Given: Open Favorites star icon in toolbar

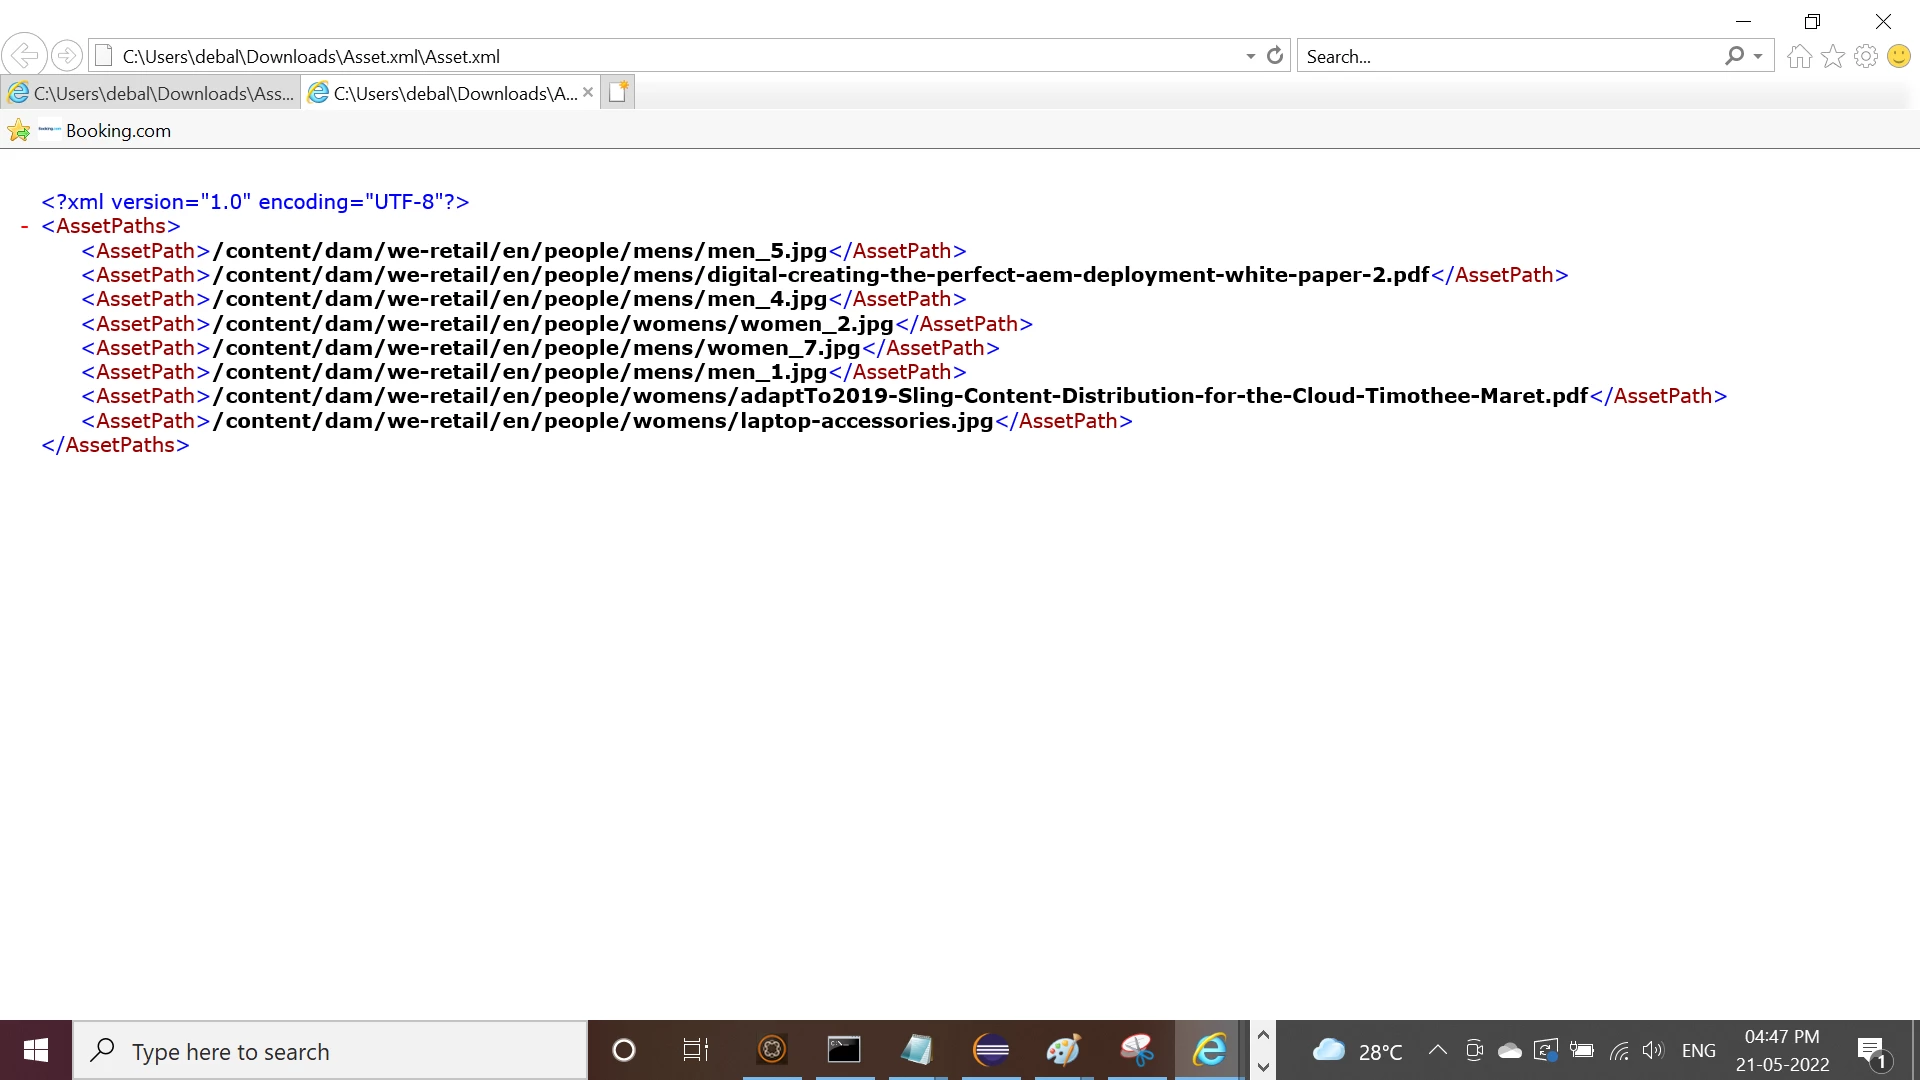Looking at the screenshot, I should coord(1832,57).
